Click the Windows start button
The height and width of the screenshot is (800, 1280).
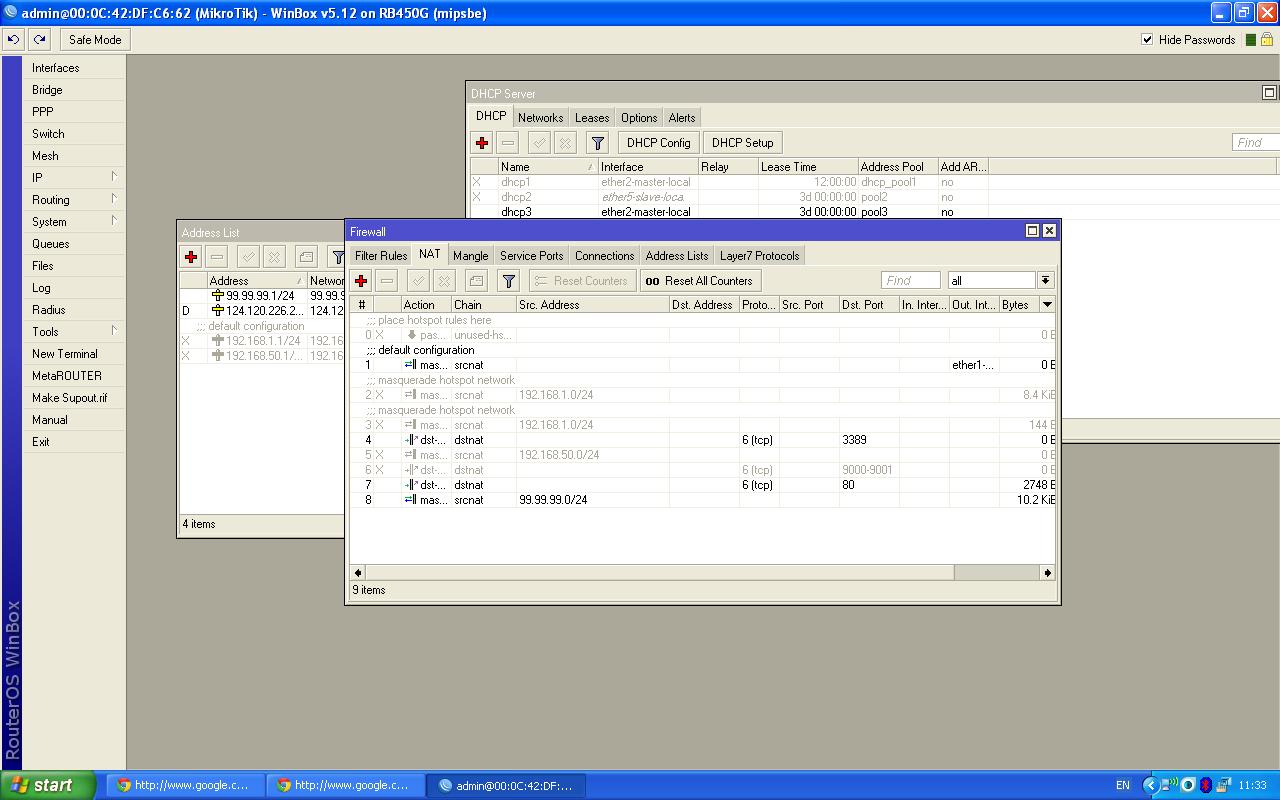point(47,785)
